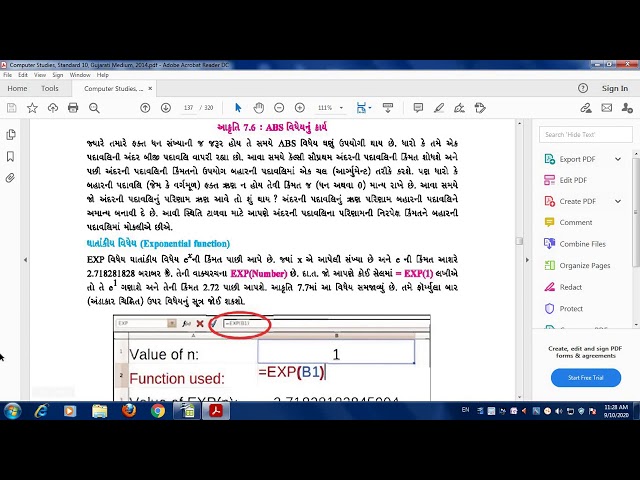Click the taskbar clock showing 11:28 AM

click(616, 411)
